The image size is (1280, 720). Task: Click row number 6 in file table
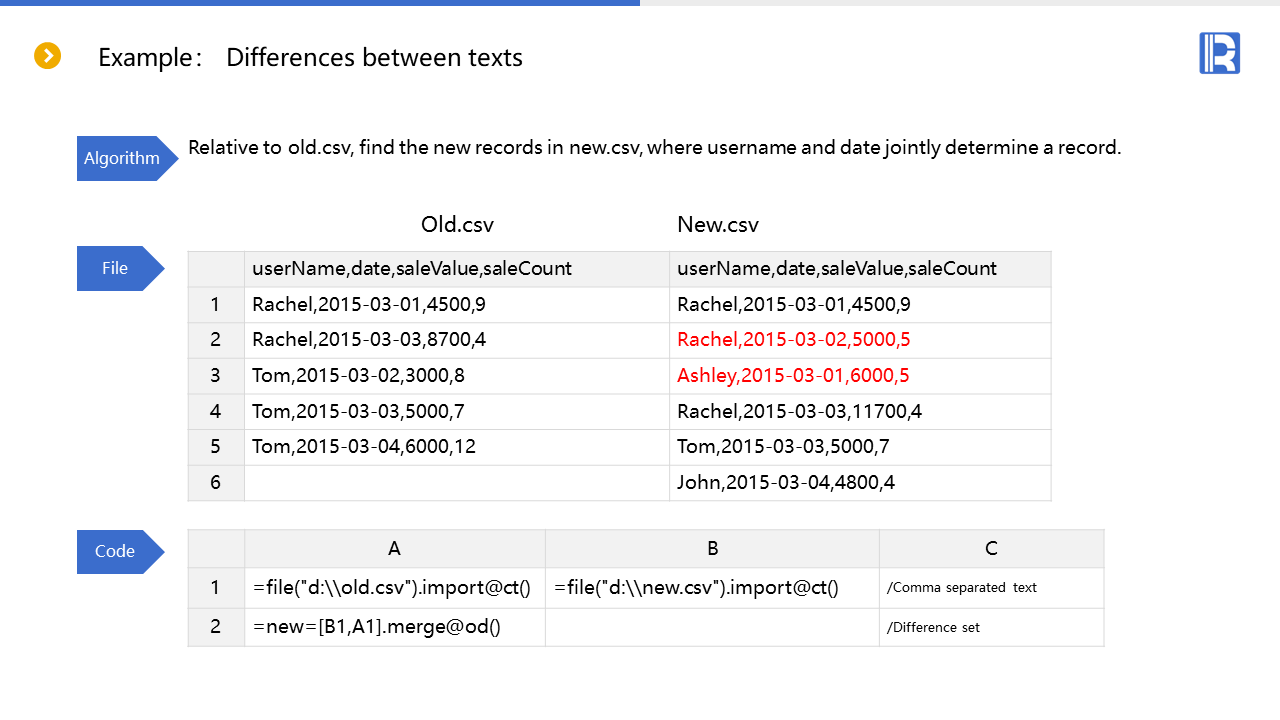coord(215,483)
